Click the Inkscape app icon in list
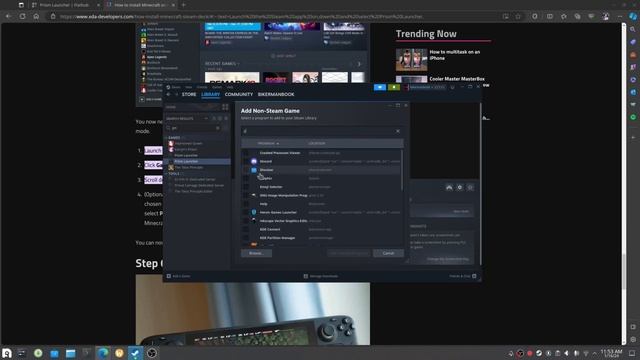 [x=254, y=221]
